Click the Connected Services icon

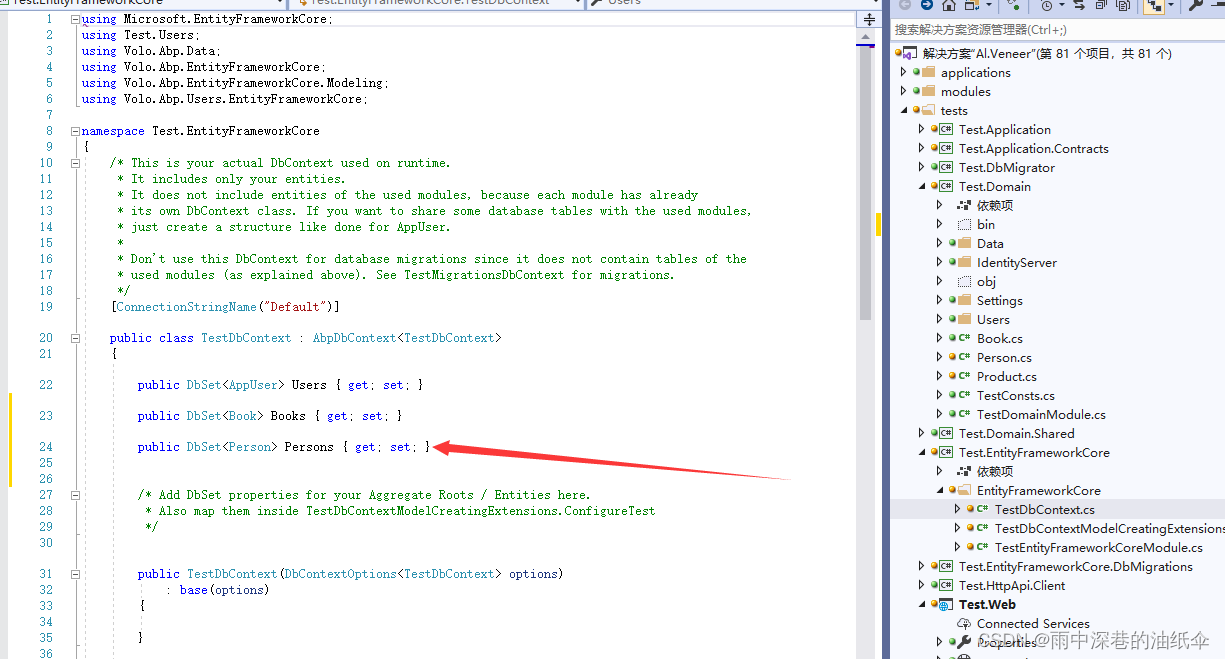coord(964,623)
